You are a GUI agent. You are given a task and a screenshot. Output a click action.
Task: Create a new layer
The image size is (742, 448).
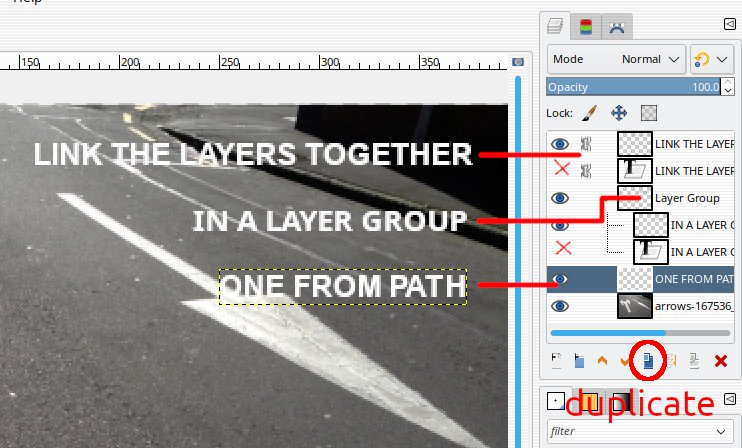click(557, 361)
